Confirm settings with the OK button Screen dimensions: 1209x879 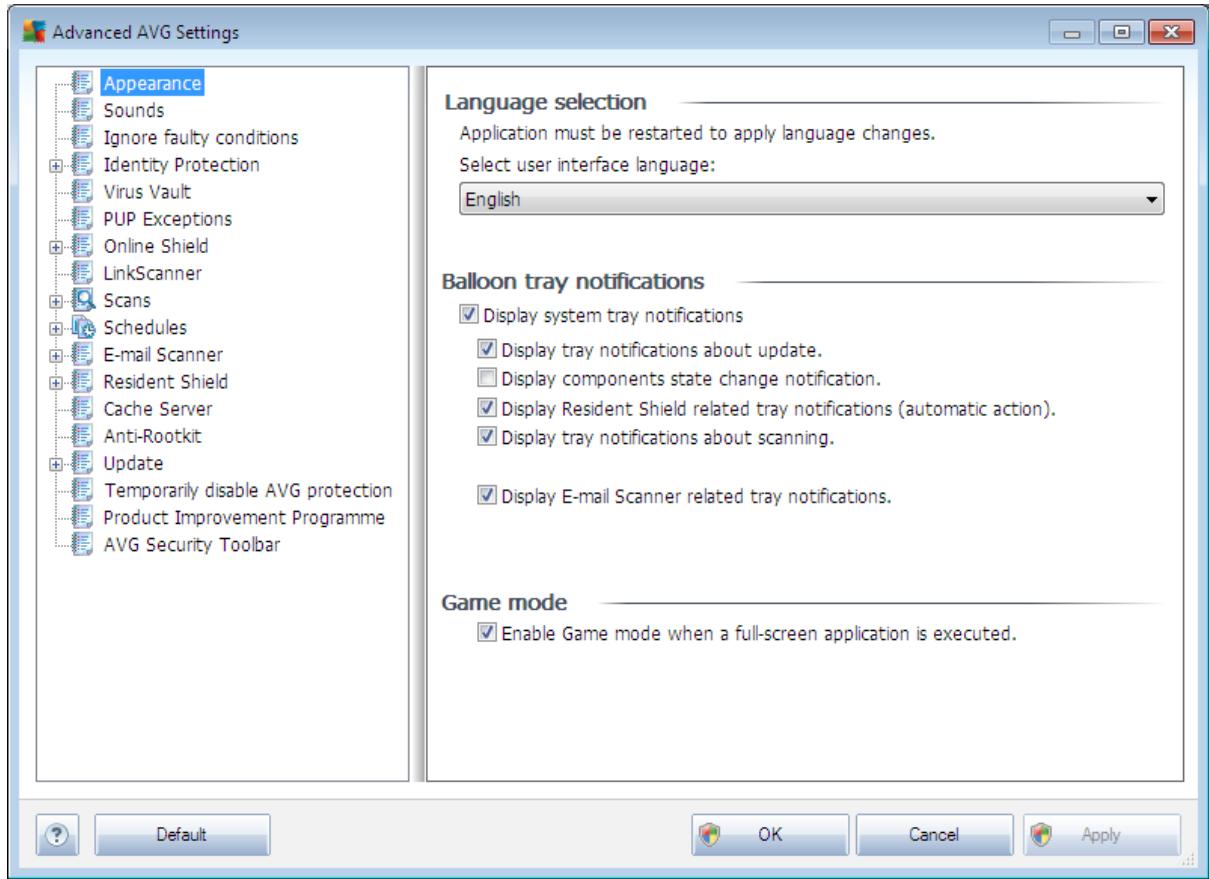[770, 833]
